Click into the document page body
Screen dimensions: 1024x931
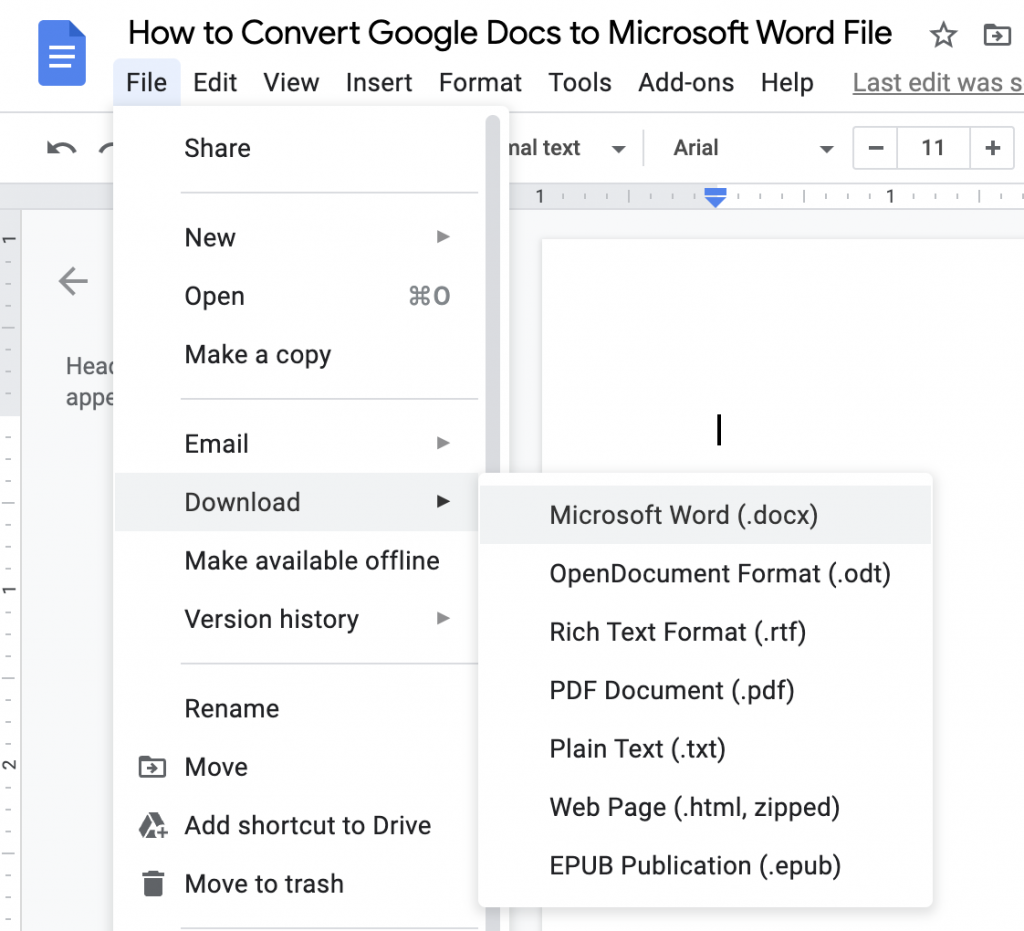(782, 356)
